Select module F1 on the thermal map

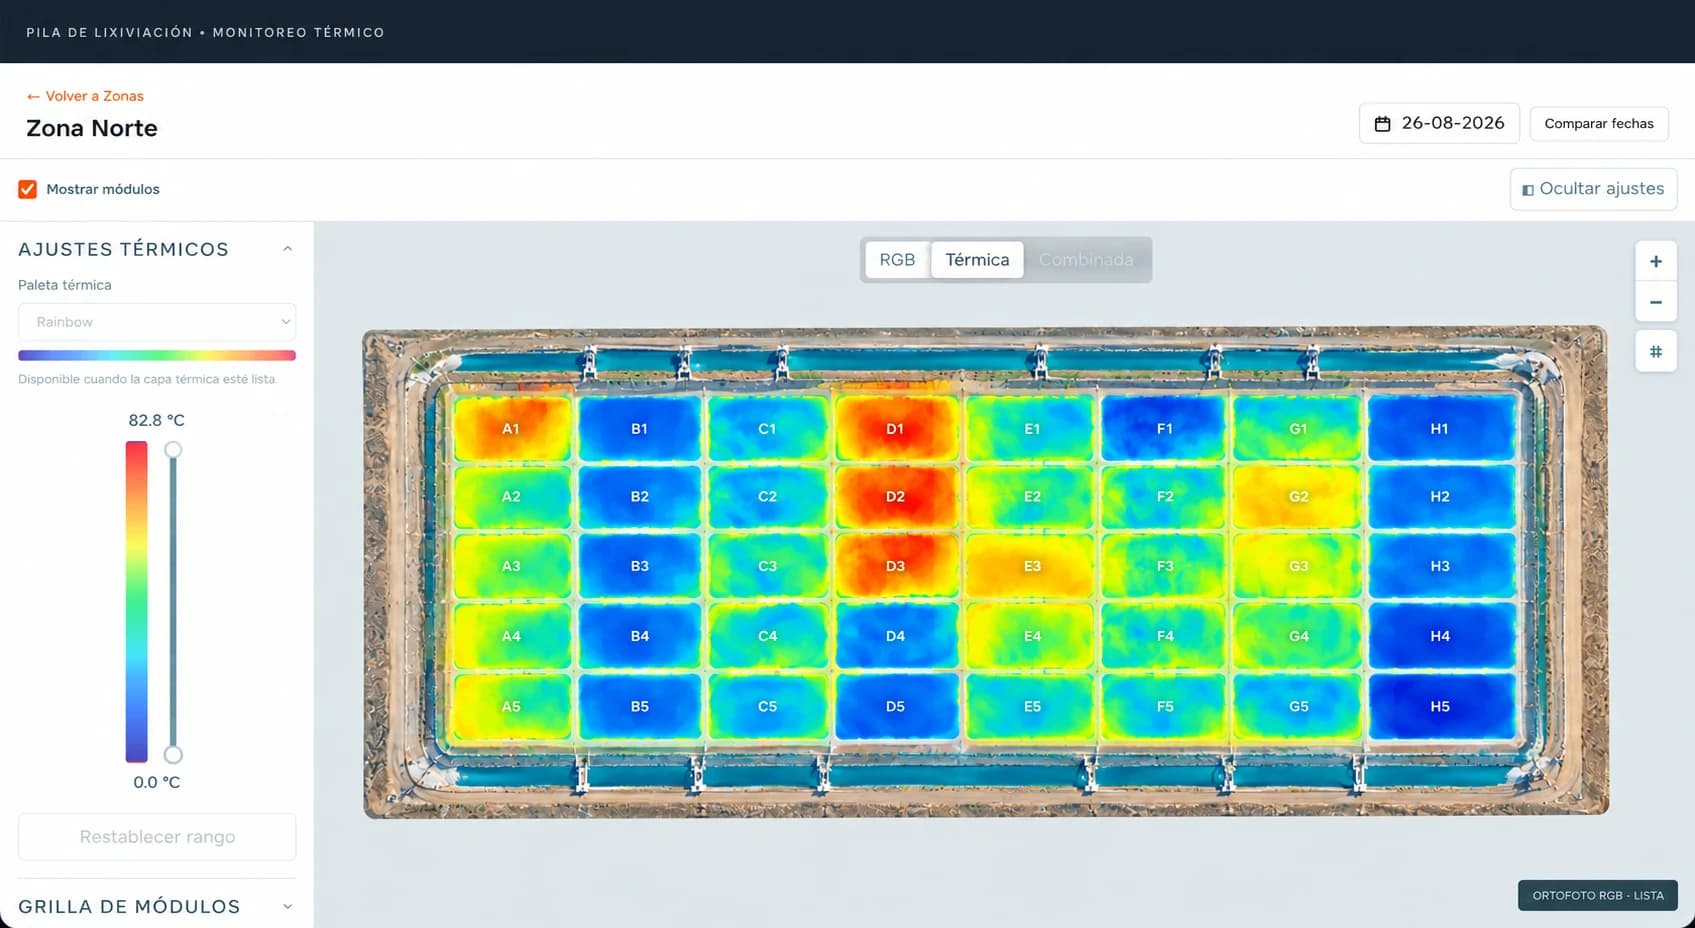coord(1164,429)
